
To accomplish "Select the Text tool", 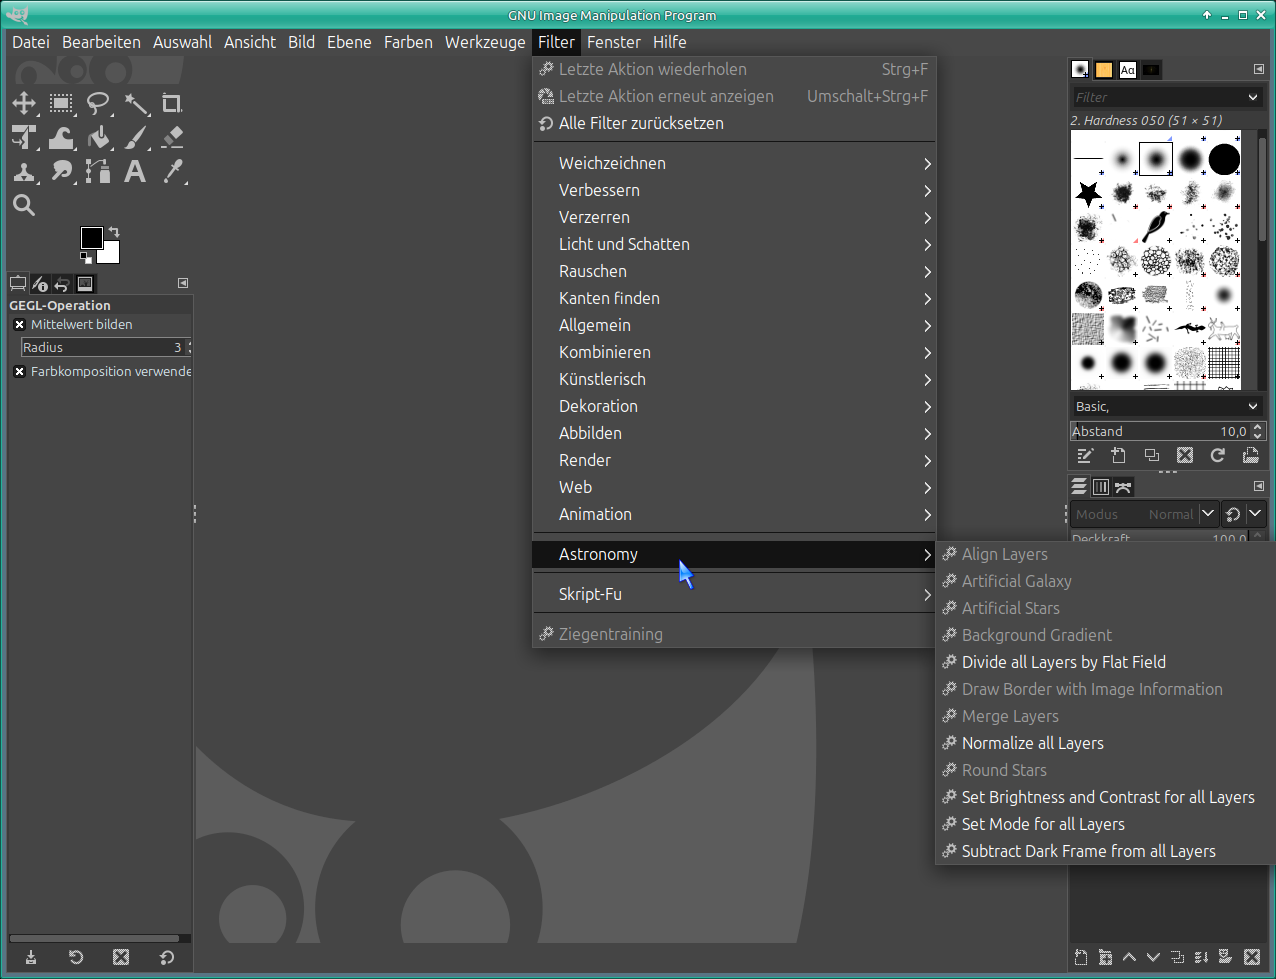I will 135,172.
